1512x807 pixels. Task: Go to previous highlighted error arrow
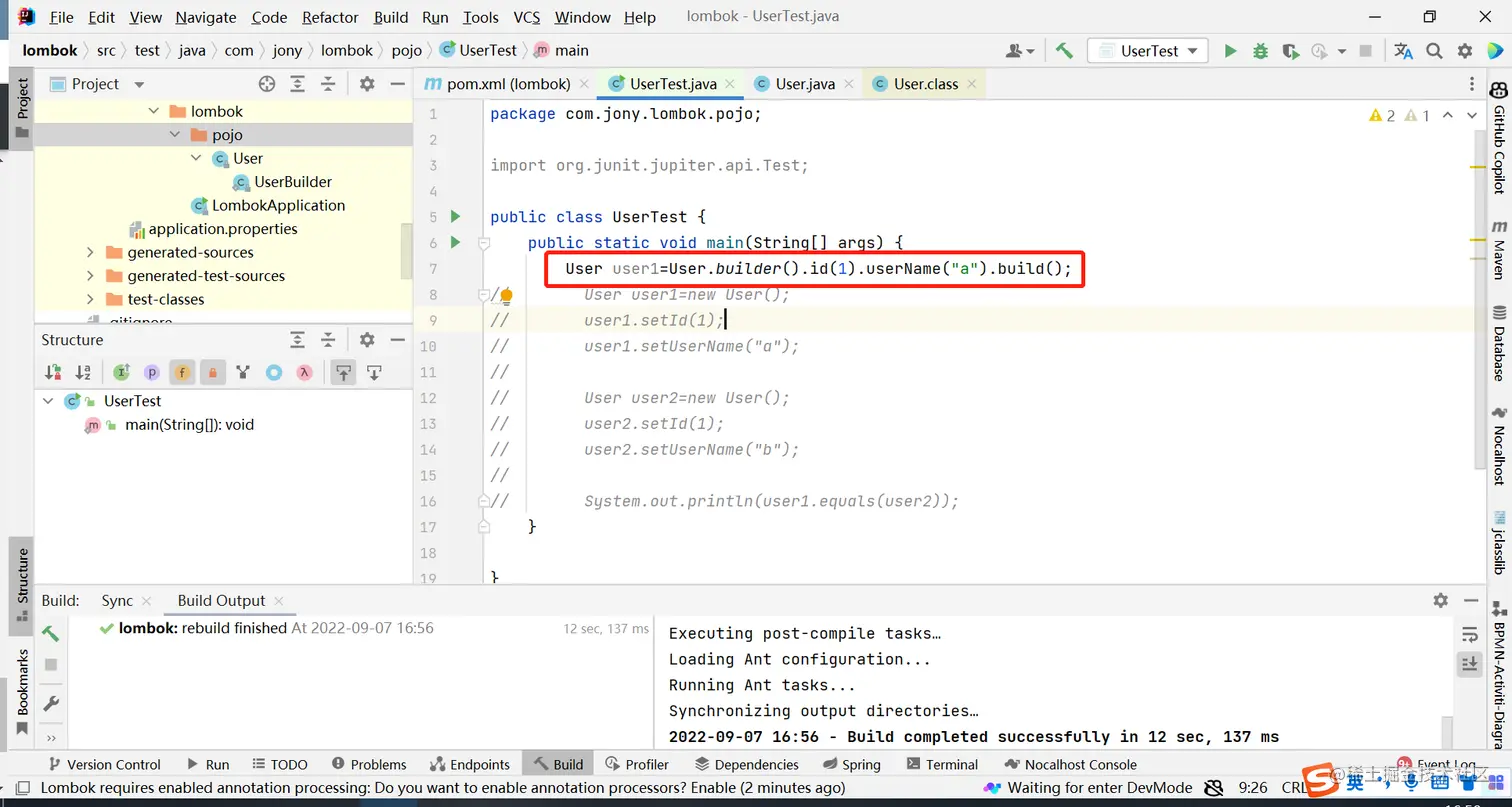1449,116
